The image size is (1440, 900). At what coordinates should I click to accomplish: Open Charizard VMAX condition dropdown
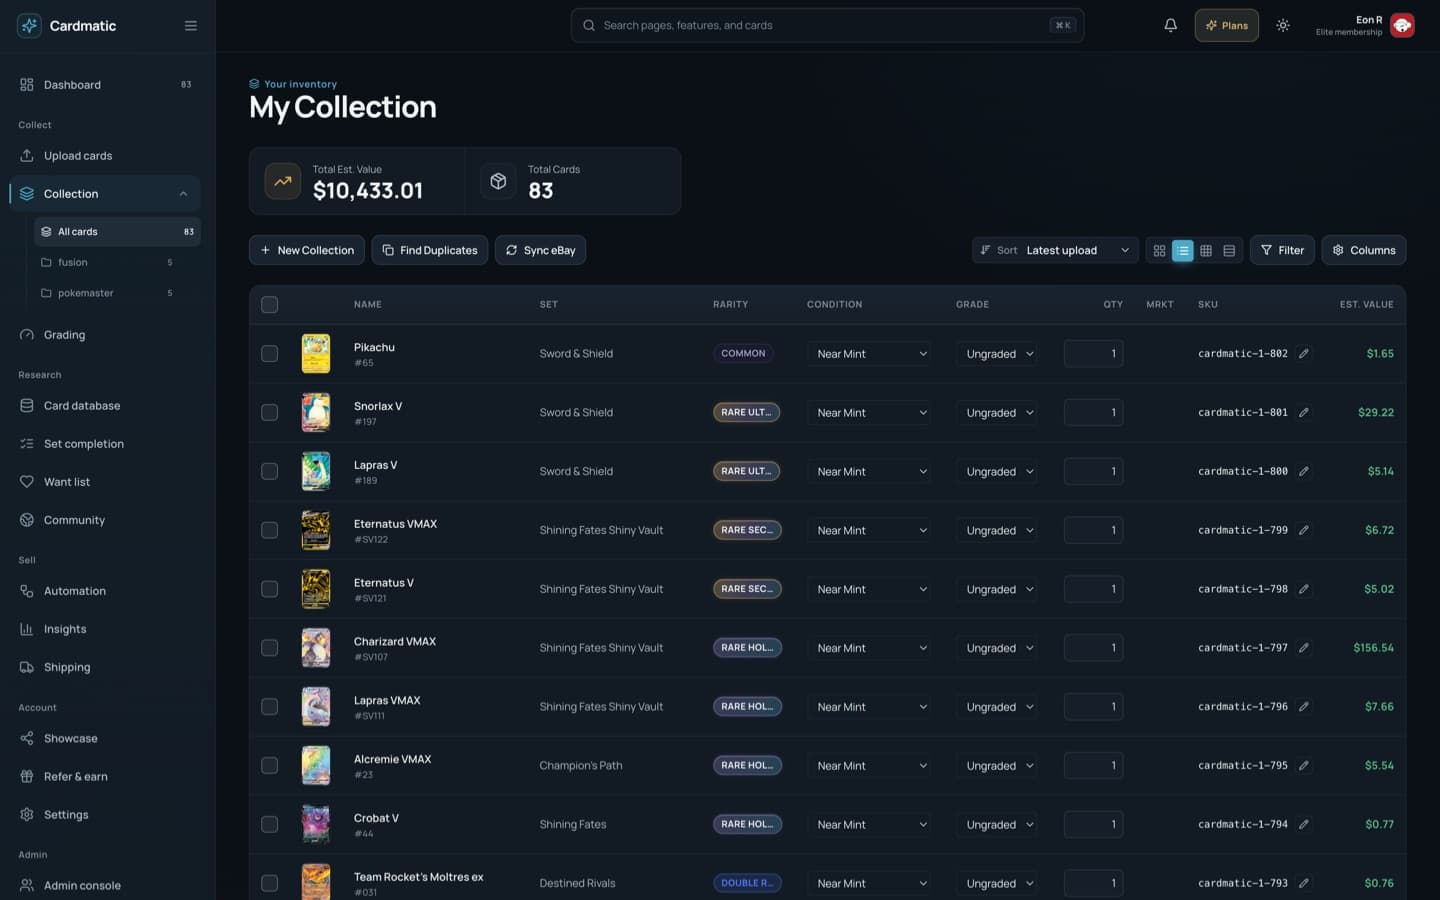(x=869, y=648)
